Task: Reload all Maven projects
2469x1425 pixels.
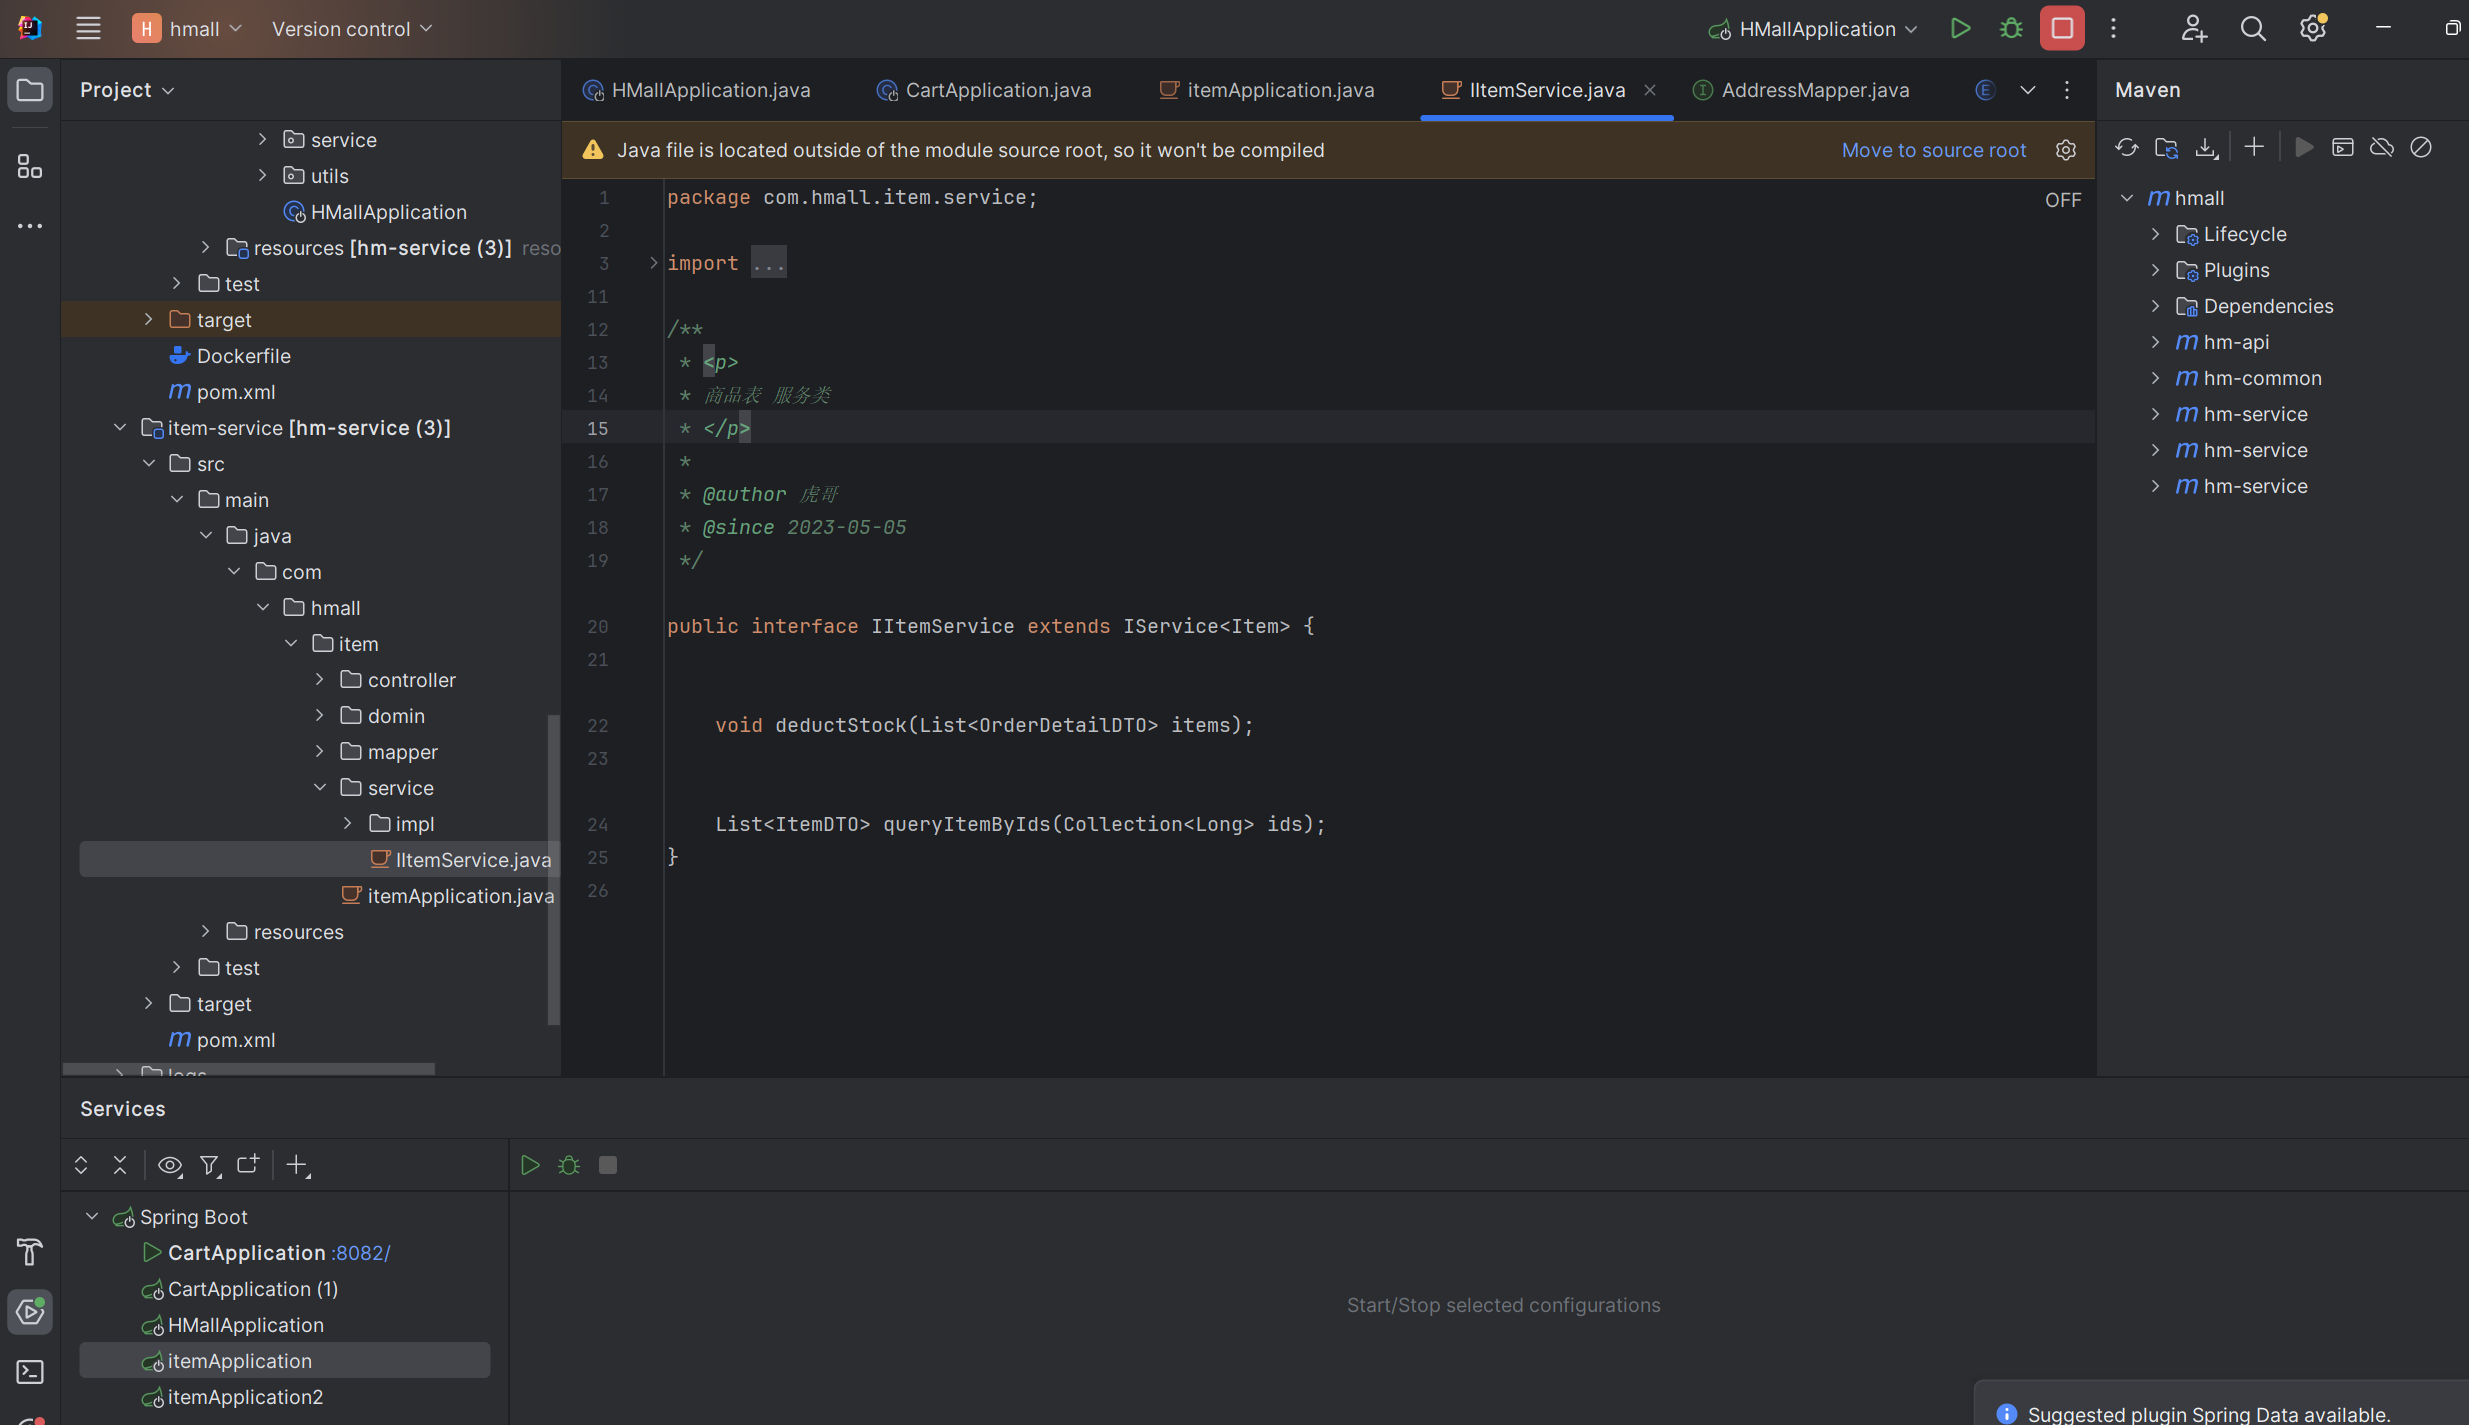Action: [2127, 148]
